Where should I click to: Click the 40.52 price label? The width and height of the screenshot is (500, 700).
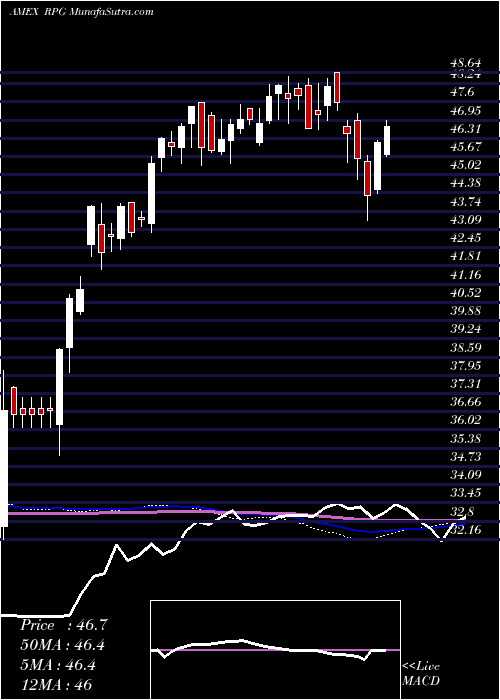[465, 293]
